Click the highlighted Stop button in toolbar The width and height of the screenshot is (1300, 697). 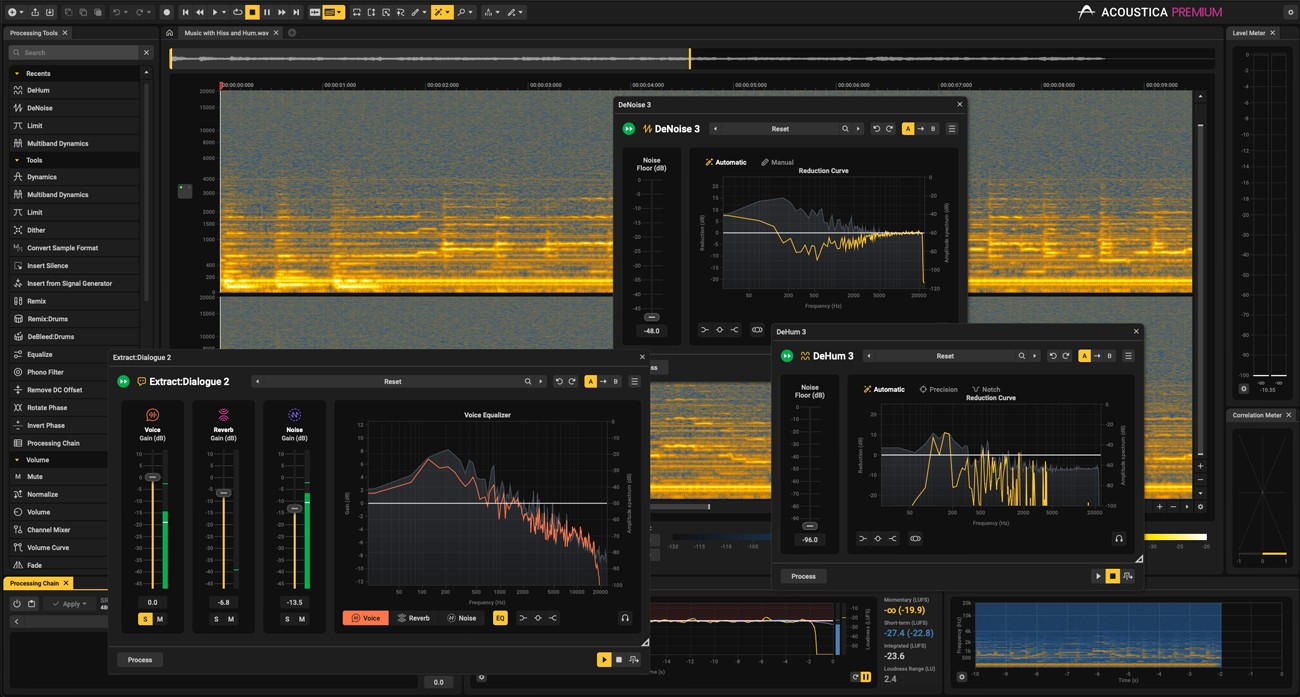point(253,12)
